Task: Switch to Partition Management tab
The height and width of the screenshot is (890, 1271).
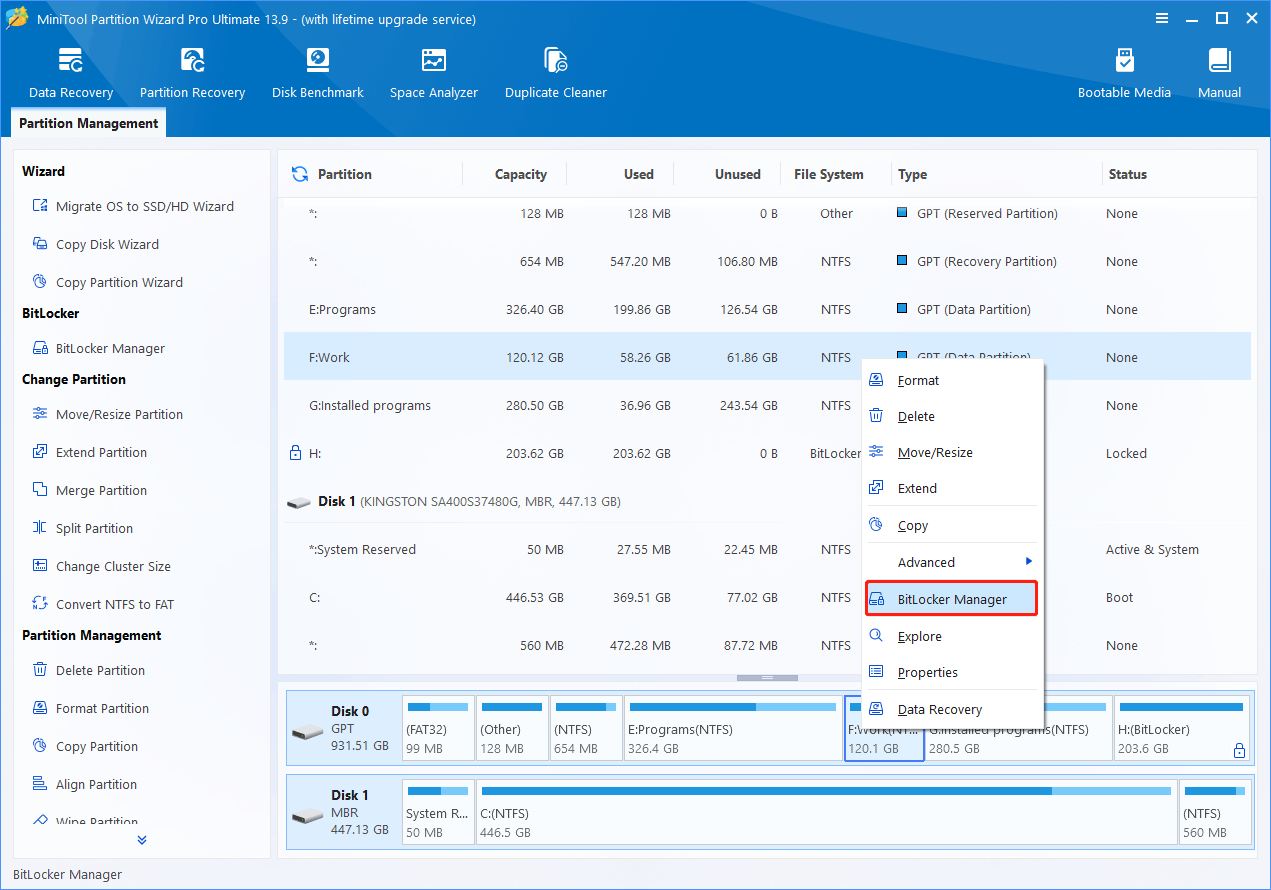Action: click(89, 123)
